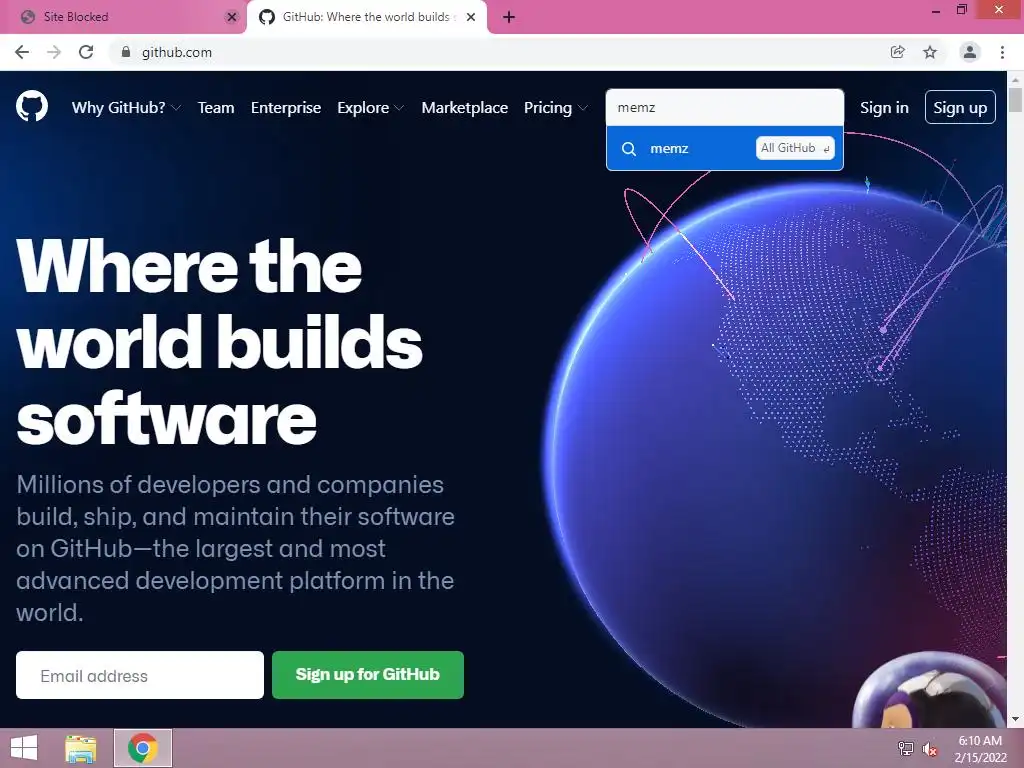Screen dimensions: 1024x768
Task: Select the GitHub browser tab
Action: [366, 17]
